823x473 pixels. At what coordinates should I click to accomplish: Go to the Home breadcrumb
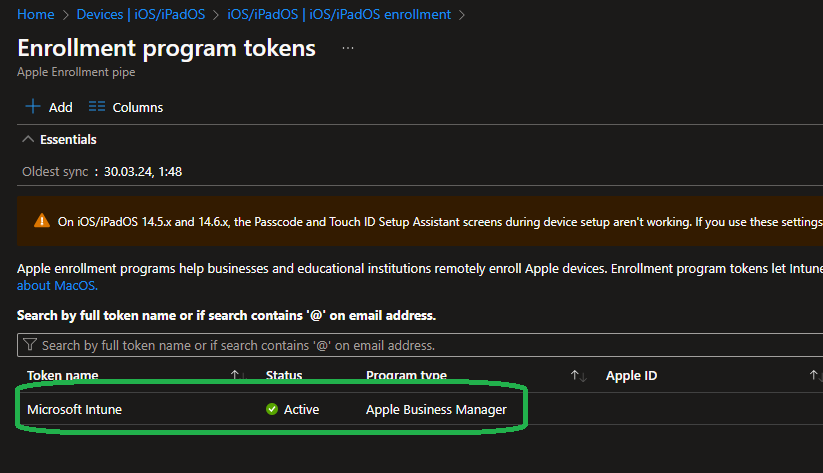[x=36, y=14]
